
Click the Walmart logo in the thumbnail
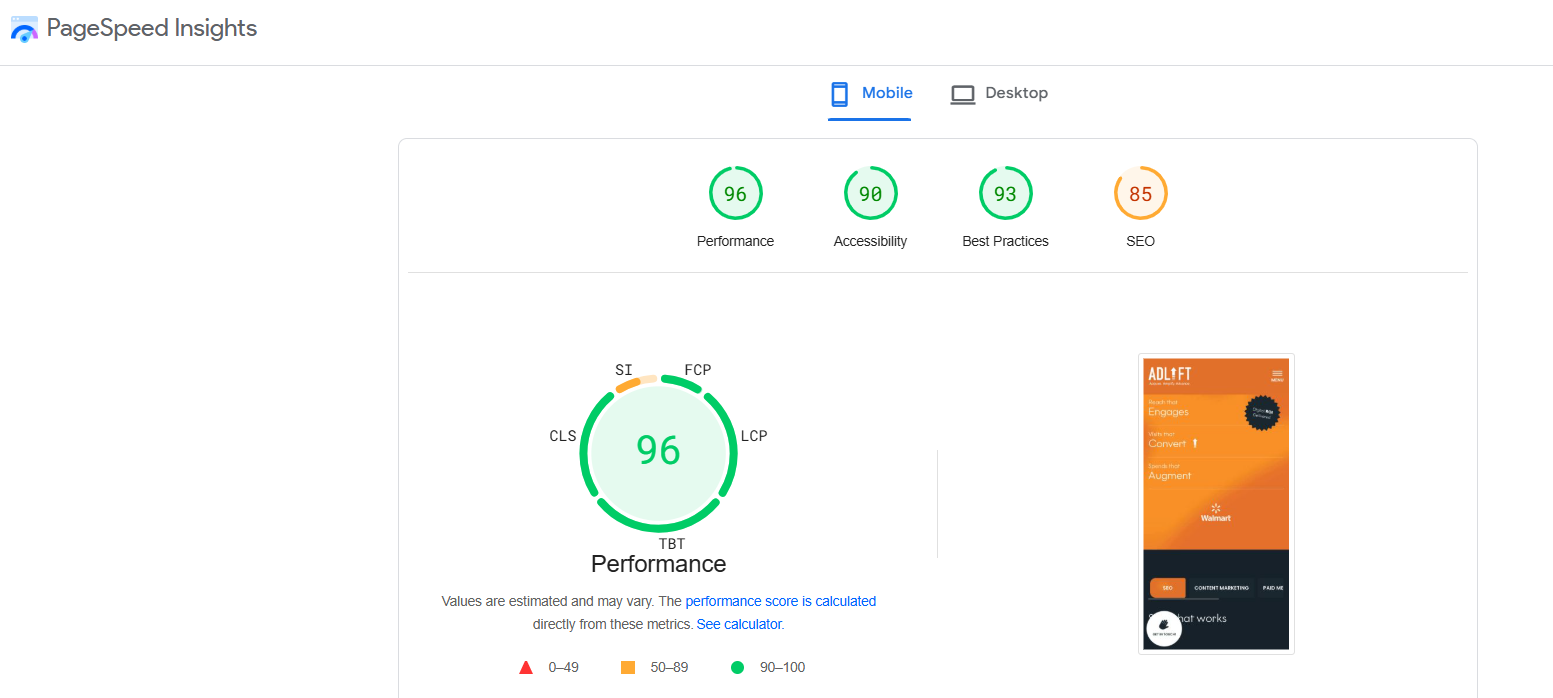[x=1216, y=513]
